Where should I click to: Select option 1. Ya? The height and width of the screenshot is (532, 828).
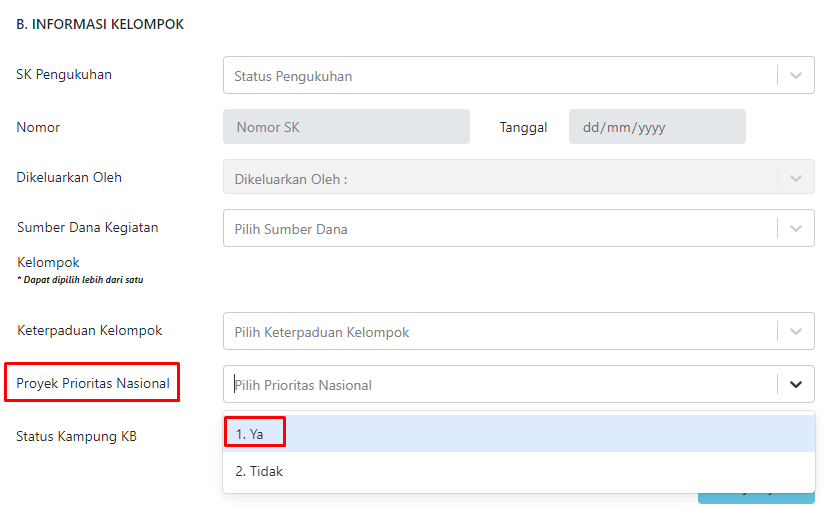519,434
